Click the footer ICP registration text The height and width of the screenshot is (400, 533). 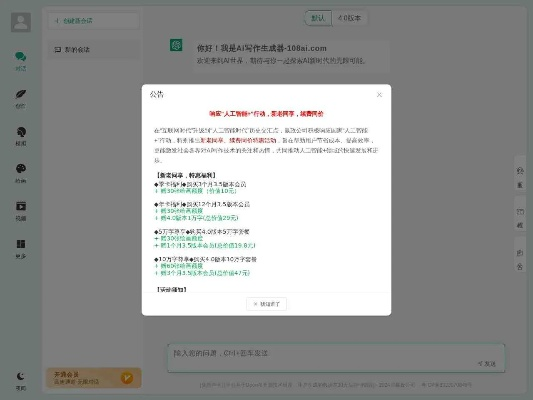[x=447, y=385]
